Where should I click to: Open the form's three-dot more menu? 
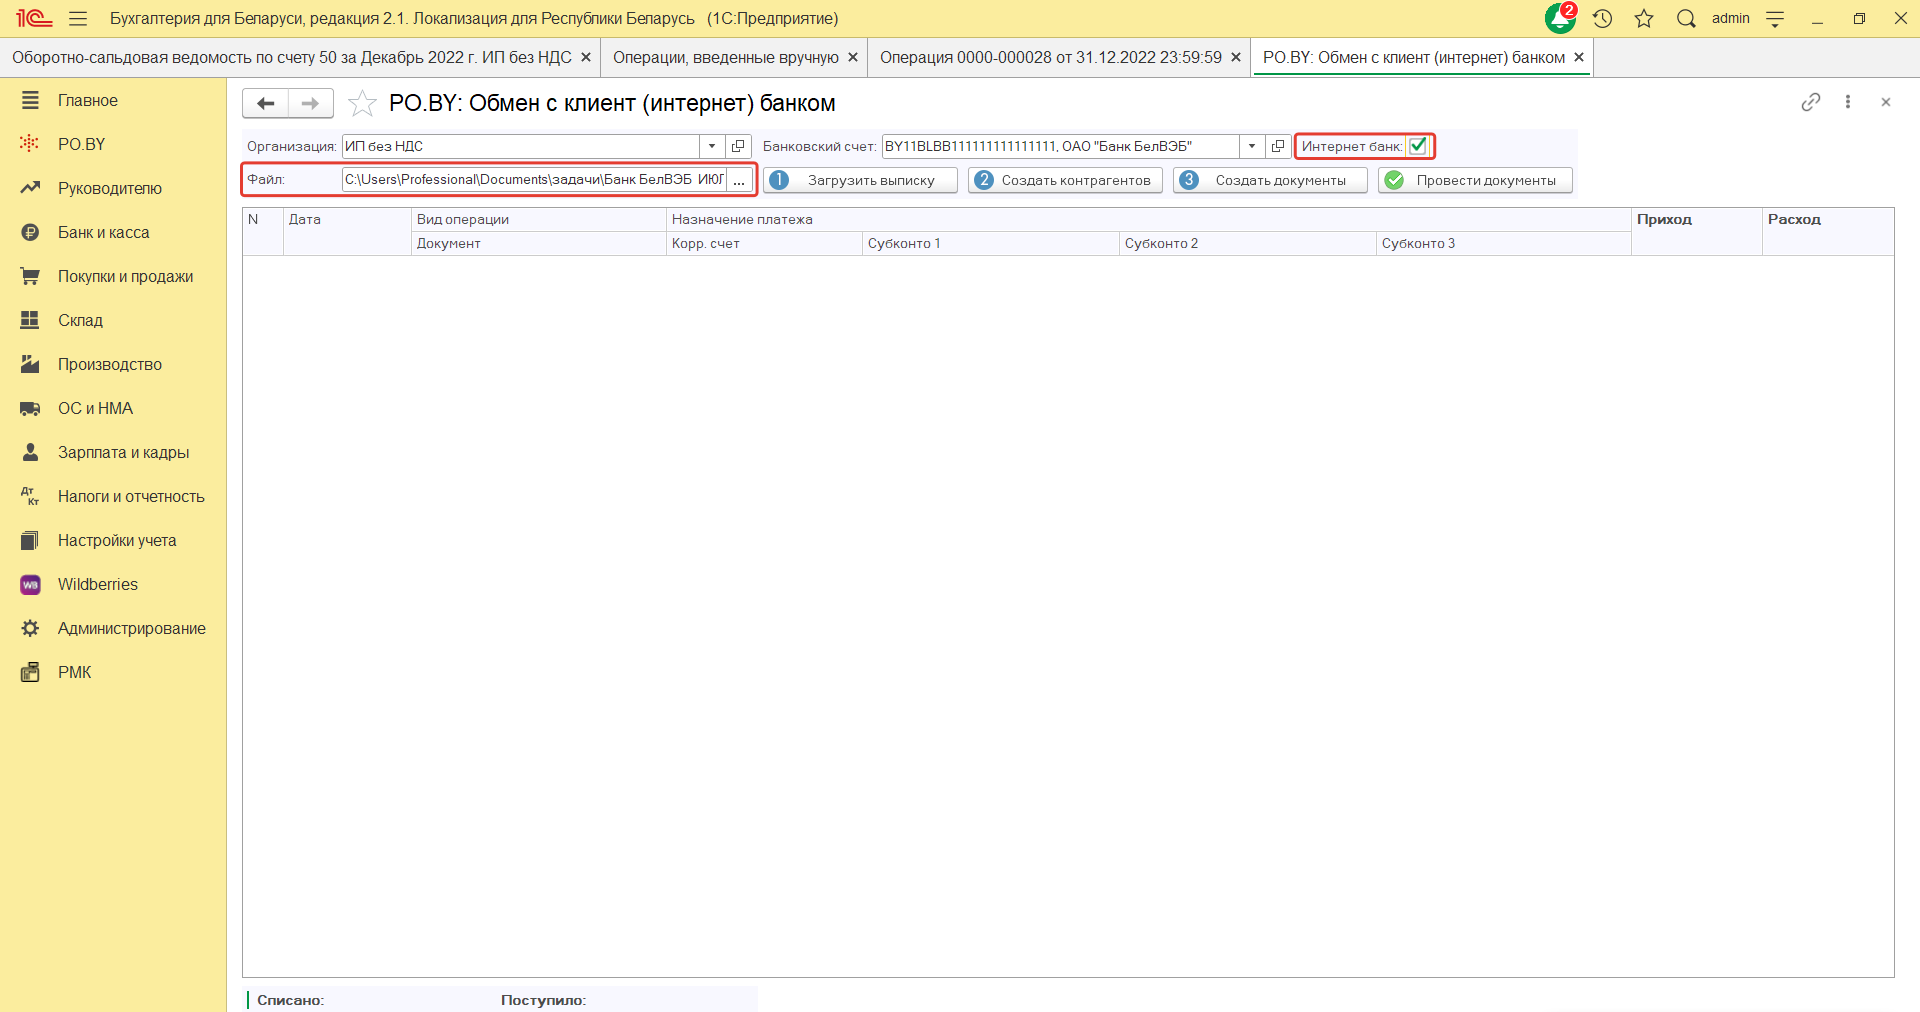tap(1848, 102)
